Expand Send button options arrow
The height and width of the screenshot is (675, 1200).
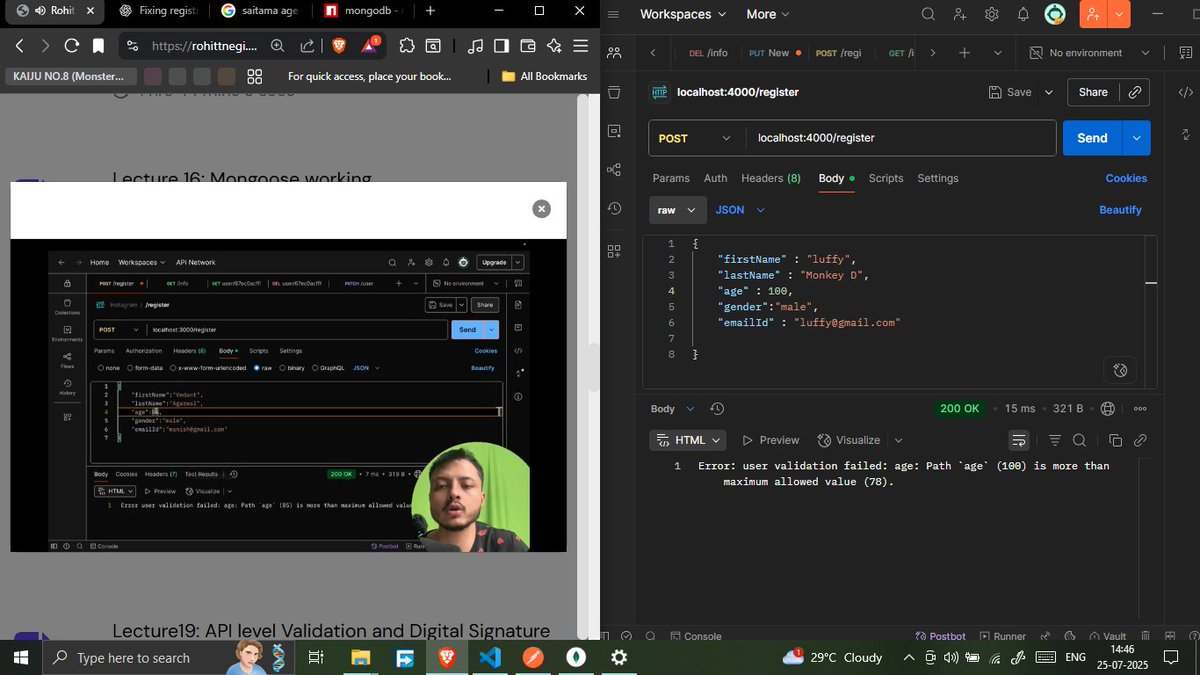1137,138
